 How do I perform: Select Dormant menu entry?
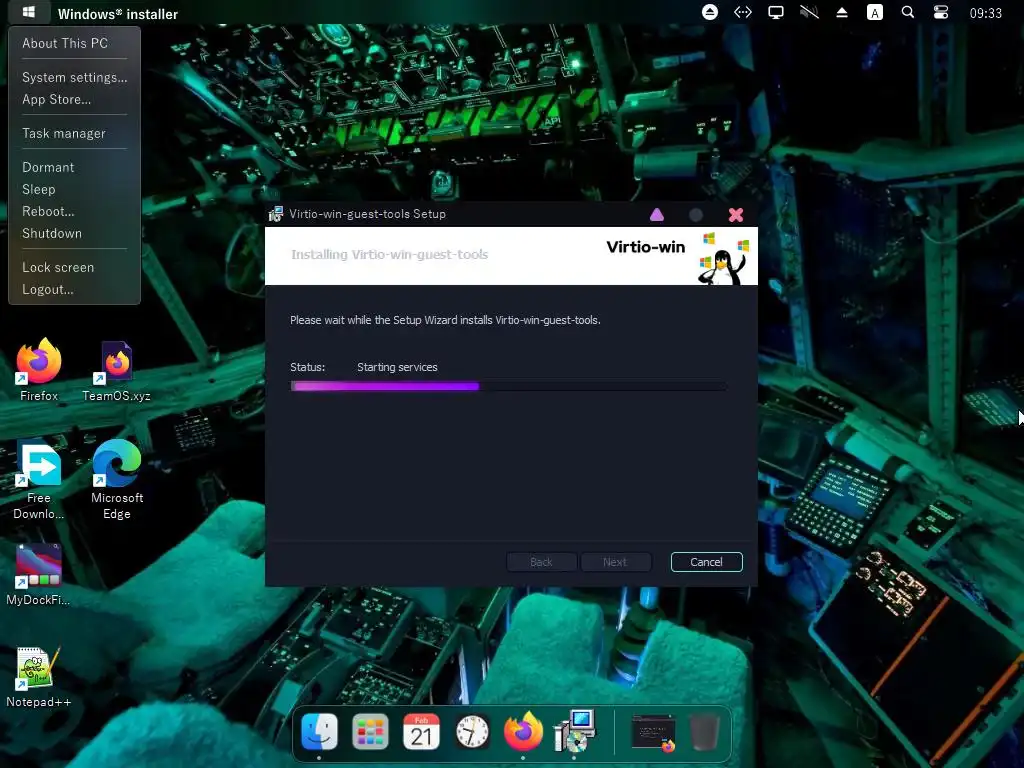click(x=48, y=167)
